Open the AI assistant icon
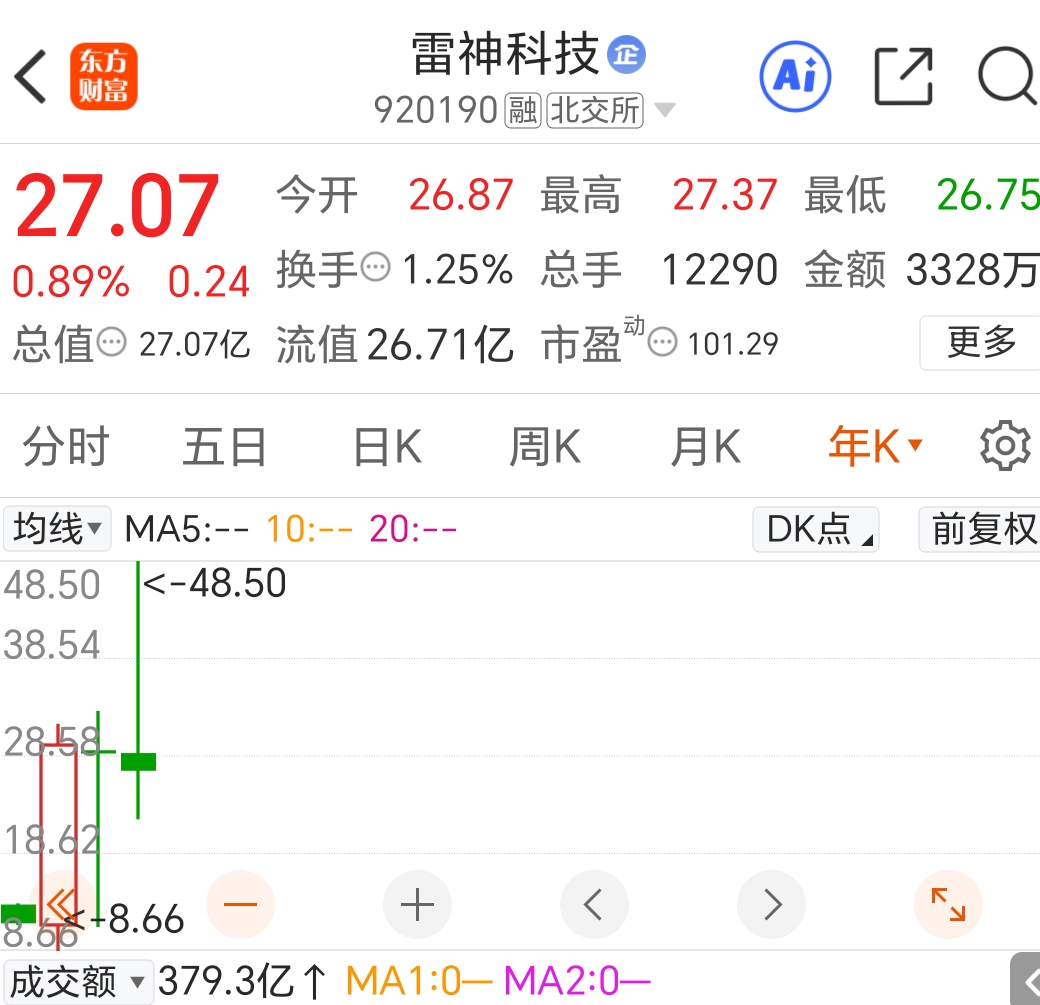1040x1005 pixels. (795, 76)
